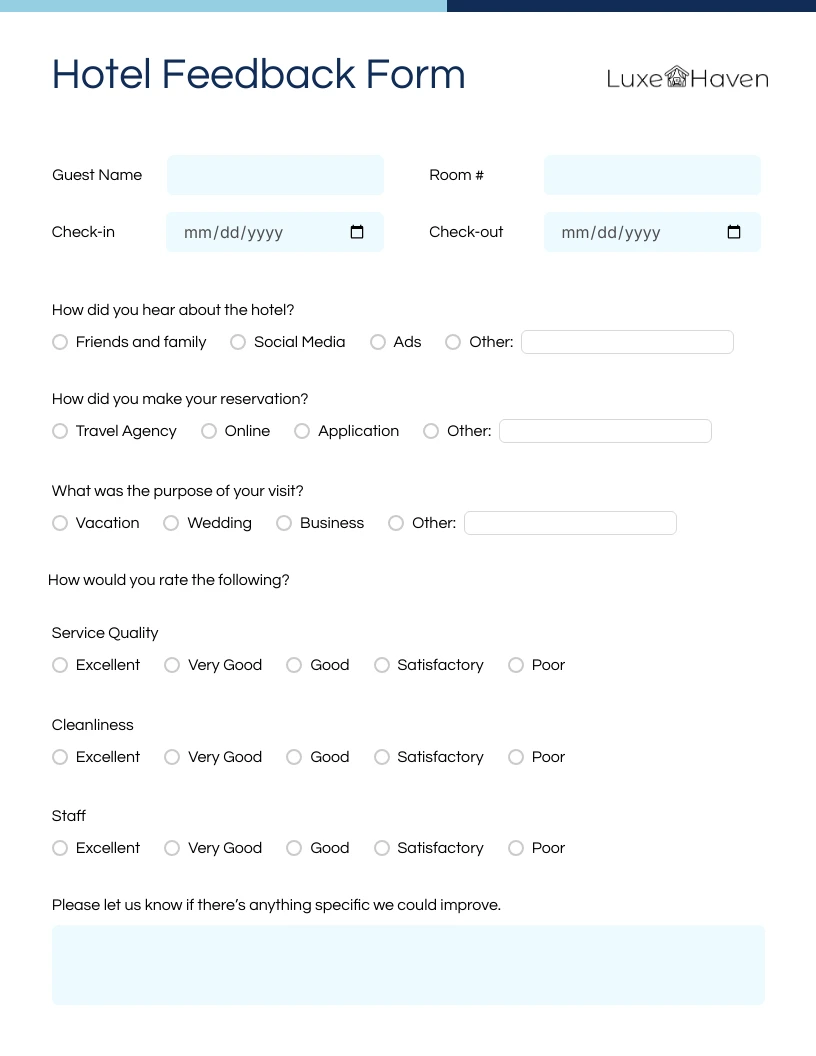Click the improvement suggestions text area
The height and width of the screenshot is (1056, 816).
click(x=408, y=964)
